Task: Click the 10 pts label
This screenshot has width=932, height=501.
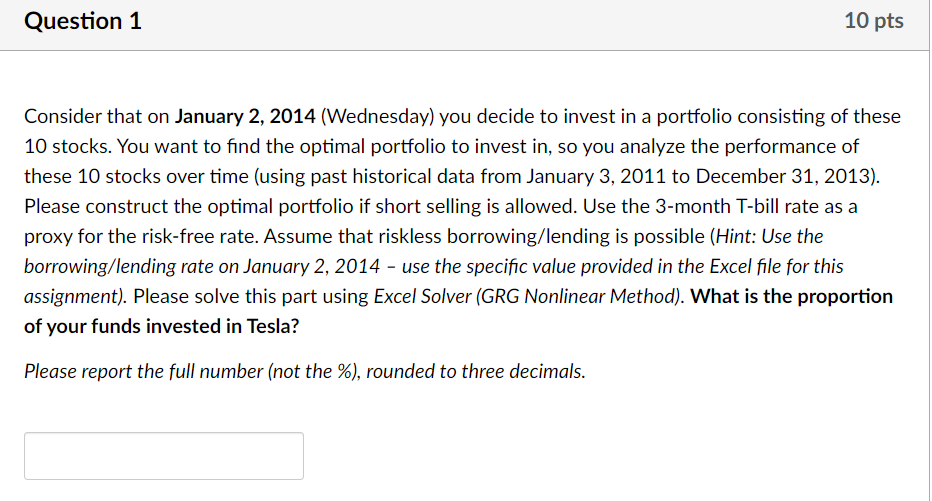Action: 873,21
